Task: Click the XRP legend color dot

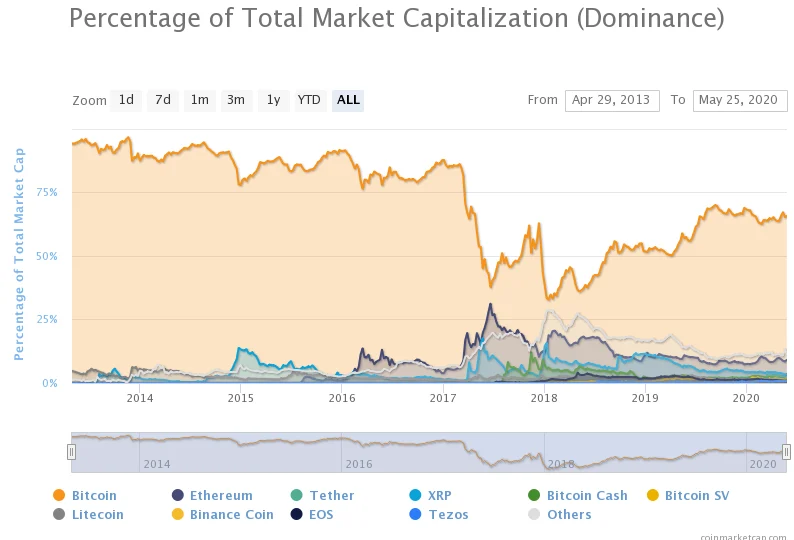Action: (415, 495)
